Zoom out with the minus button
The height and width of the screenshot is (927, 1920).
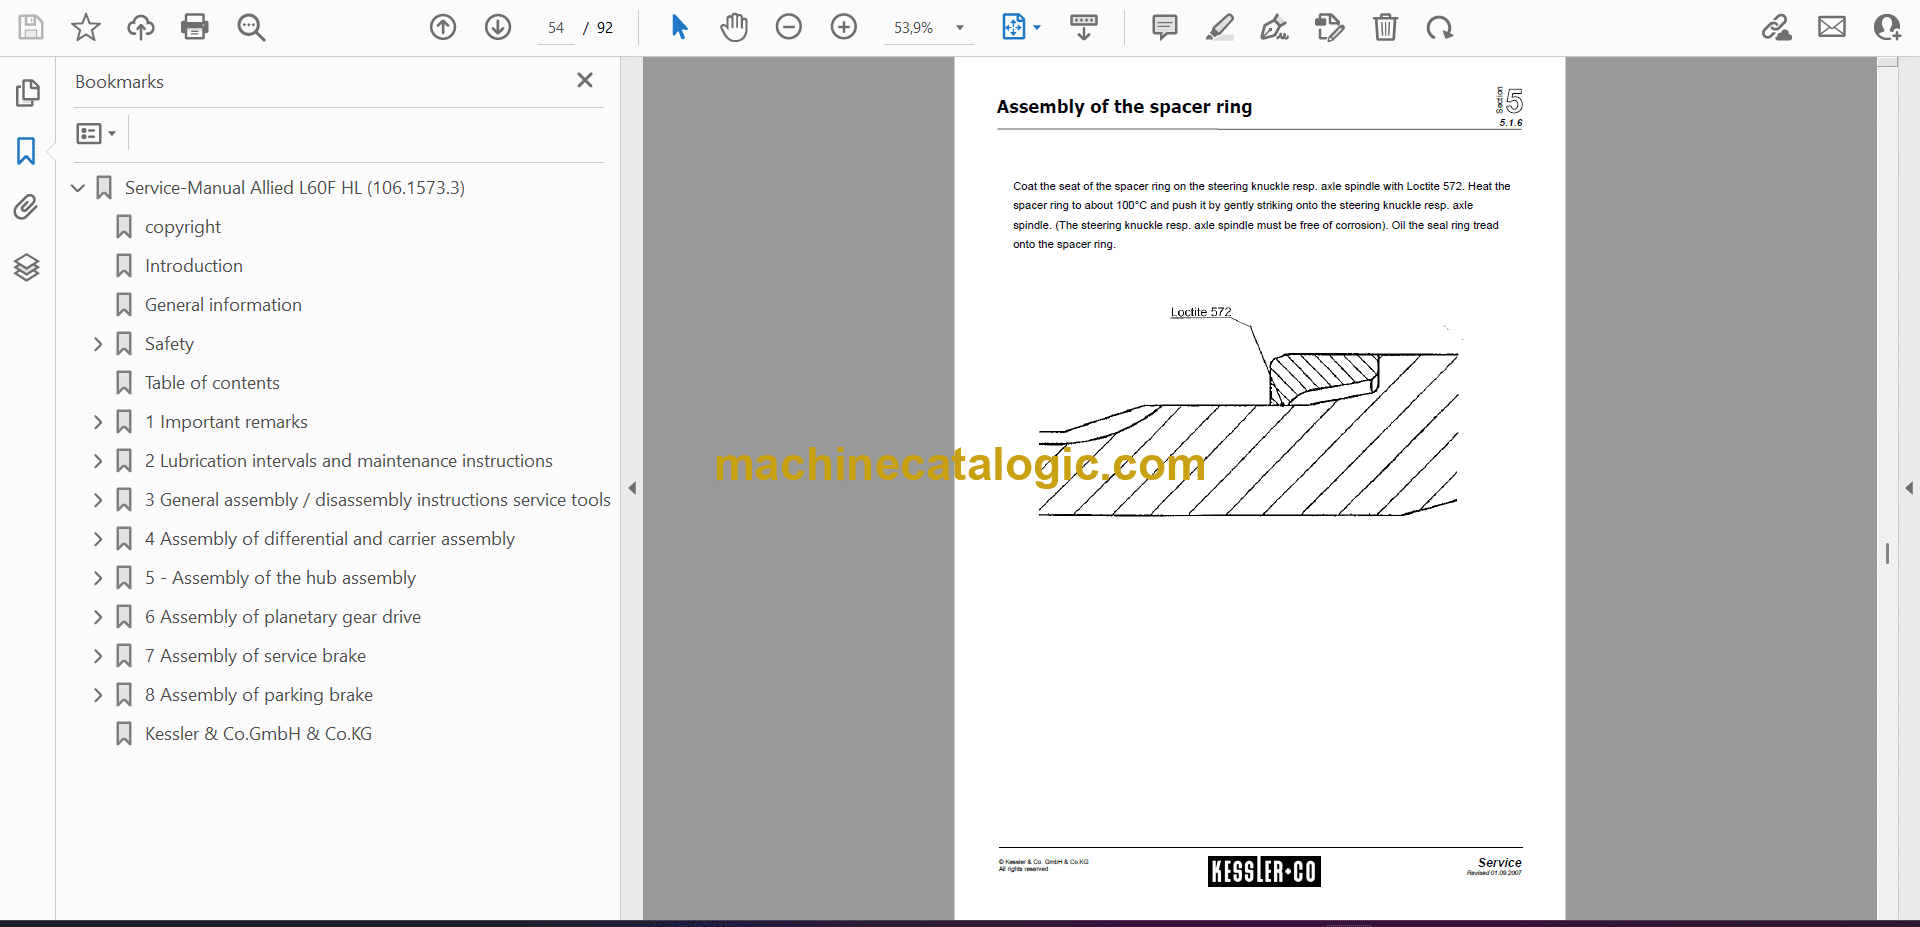pos(789,27)
